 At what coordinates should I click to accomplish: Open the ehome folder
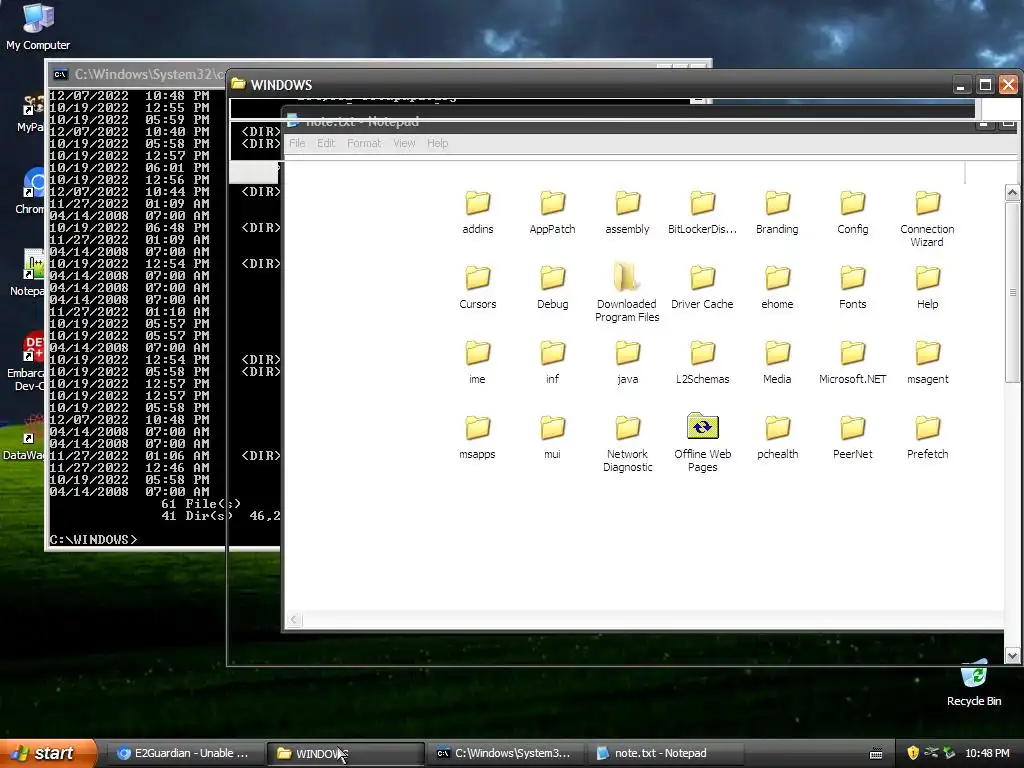coord(777,287)
